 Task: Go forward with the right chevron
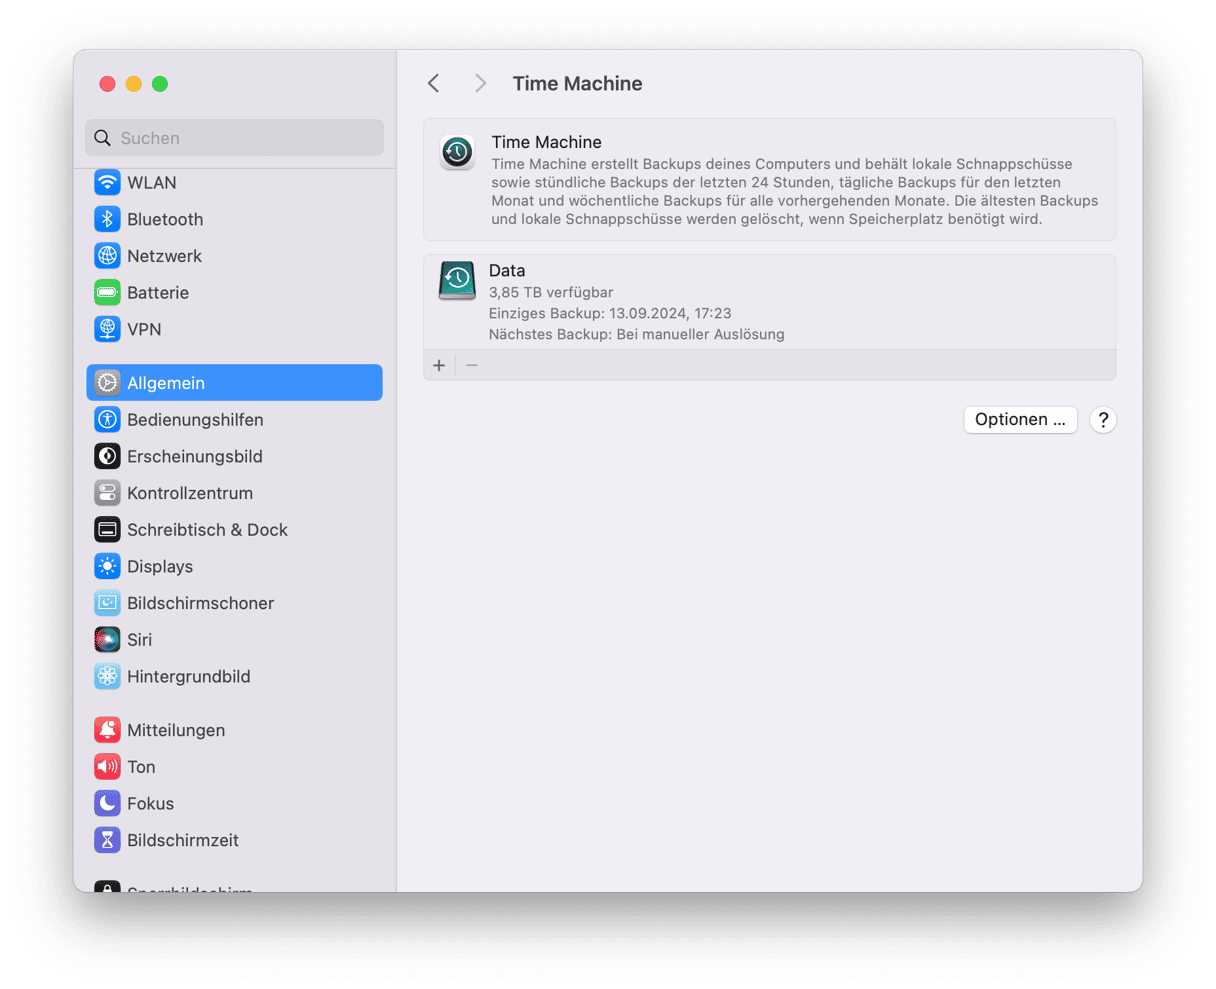coord(480,83)
